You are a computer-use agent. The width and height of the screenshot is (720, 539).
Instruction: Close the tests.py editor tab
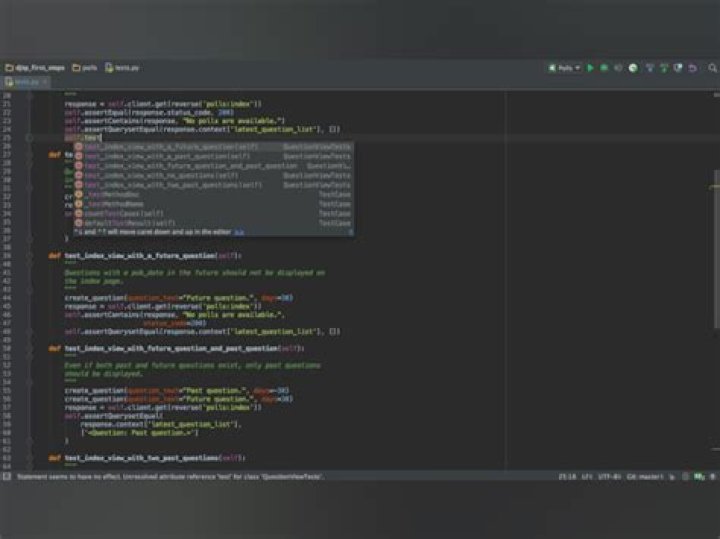45,82
